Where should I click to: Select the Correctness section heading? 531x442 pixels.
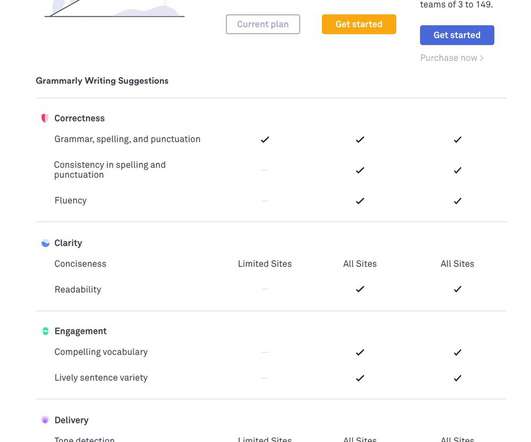pyautogui.click(x=79, y=118)
